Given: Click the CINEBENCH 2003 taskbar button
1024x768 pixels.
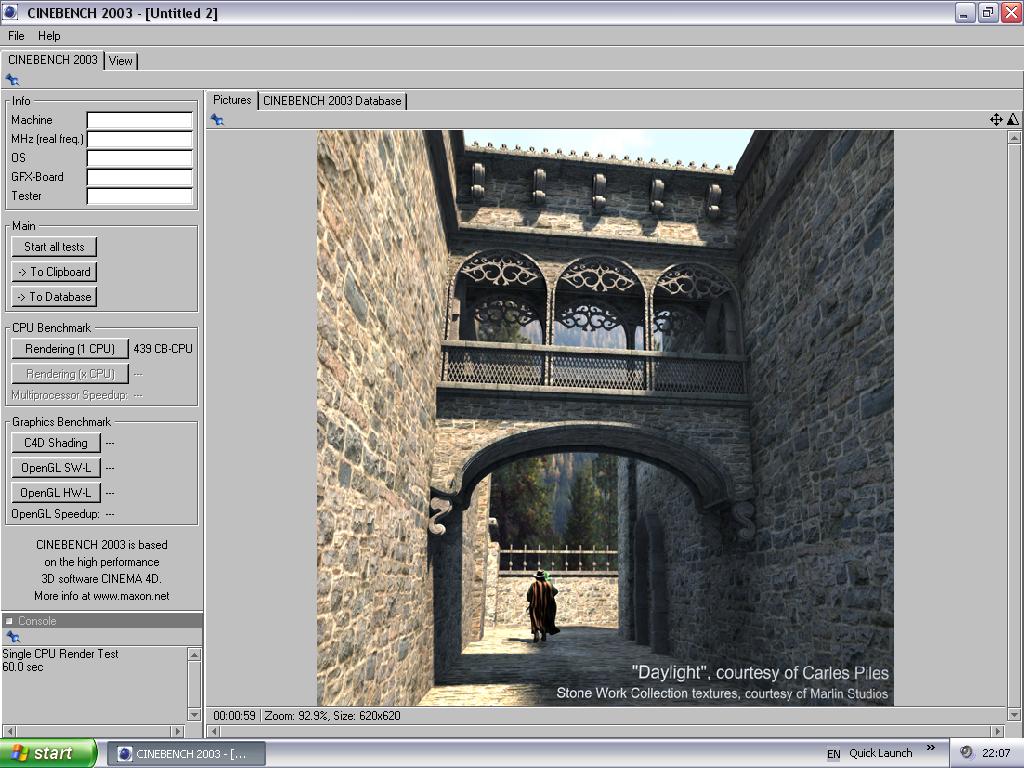Looking at the screenshot, I should point(186,754).
